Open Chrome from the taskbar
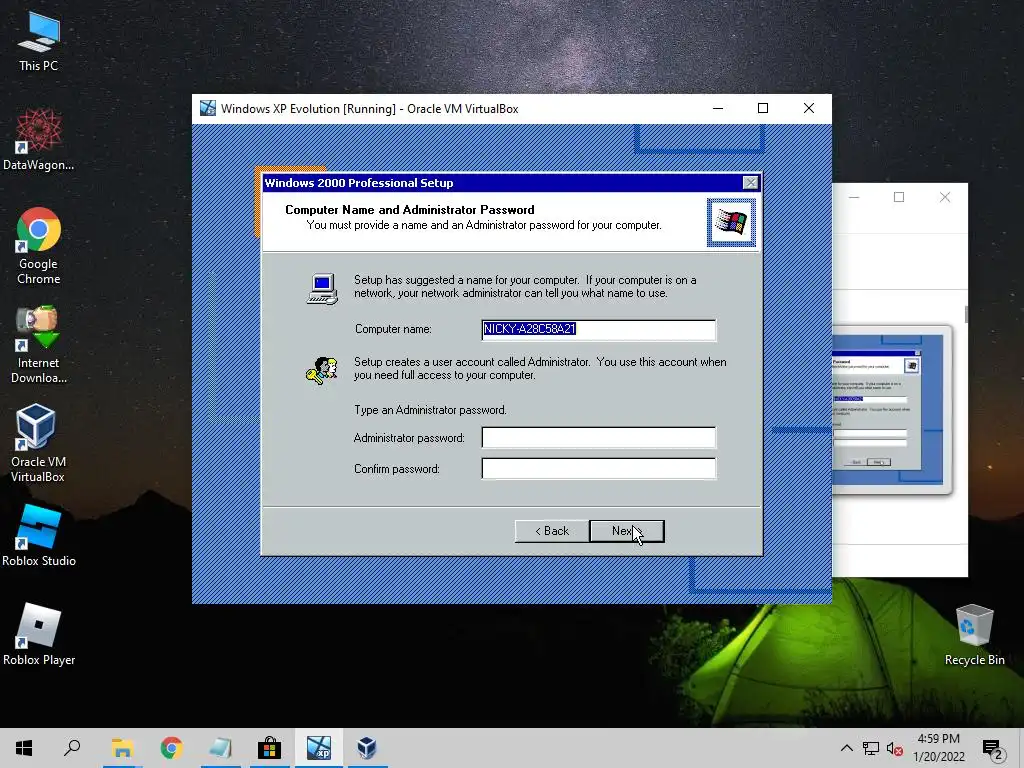 coord(172,748)
